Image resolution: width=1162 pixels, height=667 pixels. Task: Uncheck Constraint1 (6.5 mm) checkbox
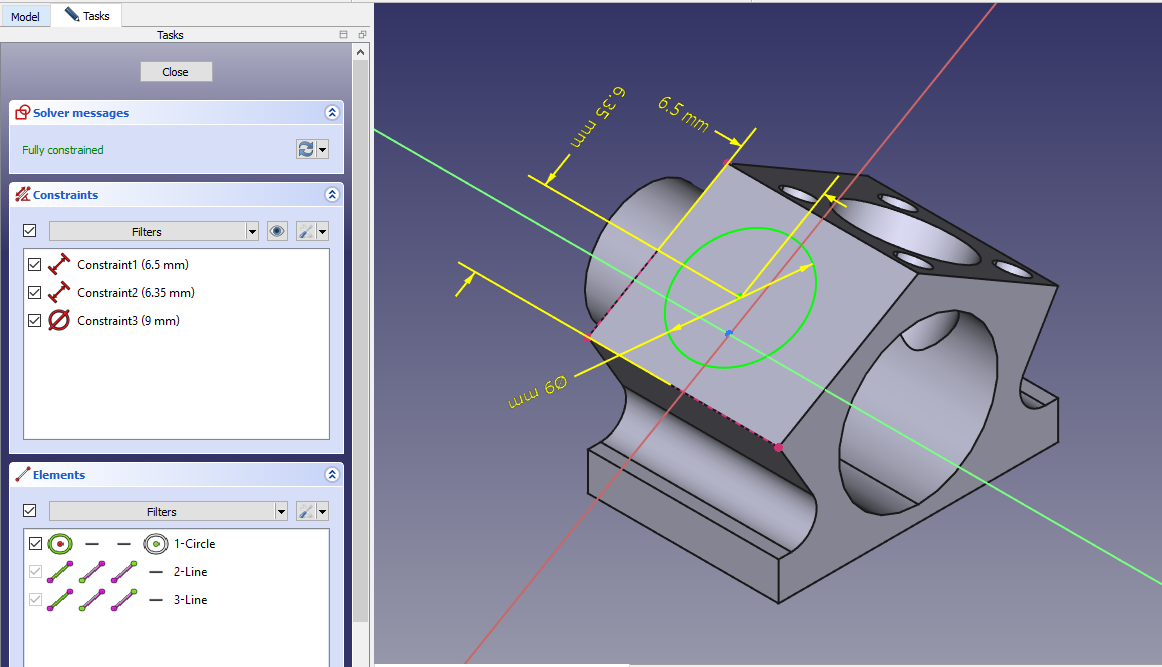pyautogui.click(x=35, y=265)
